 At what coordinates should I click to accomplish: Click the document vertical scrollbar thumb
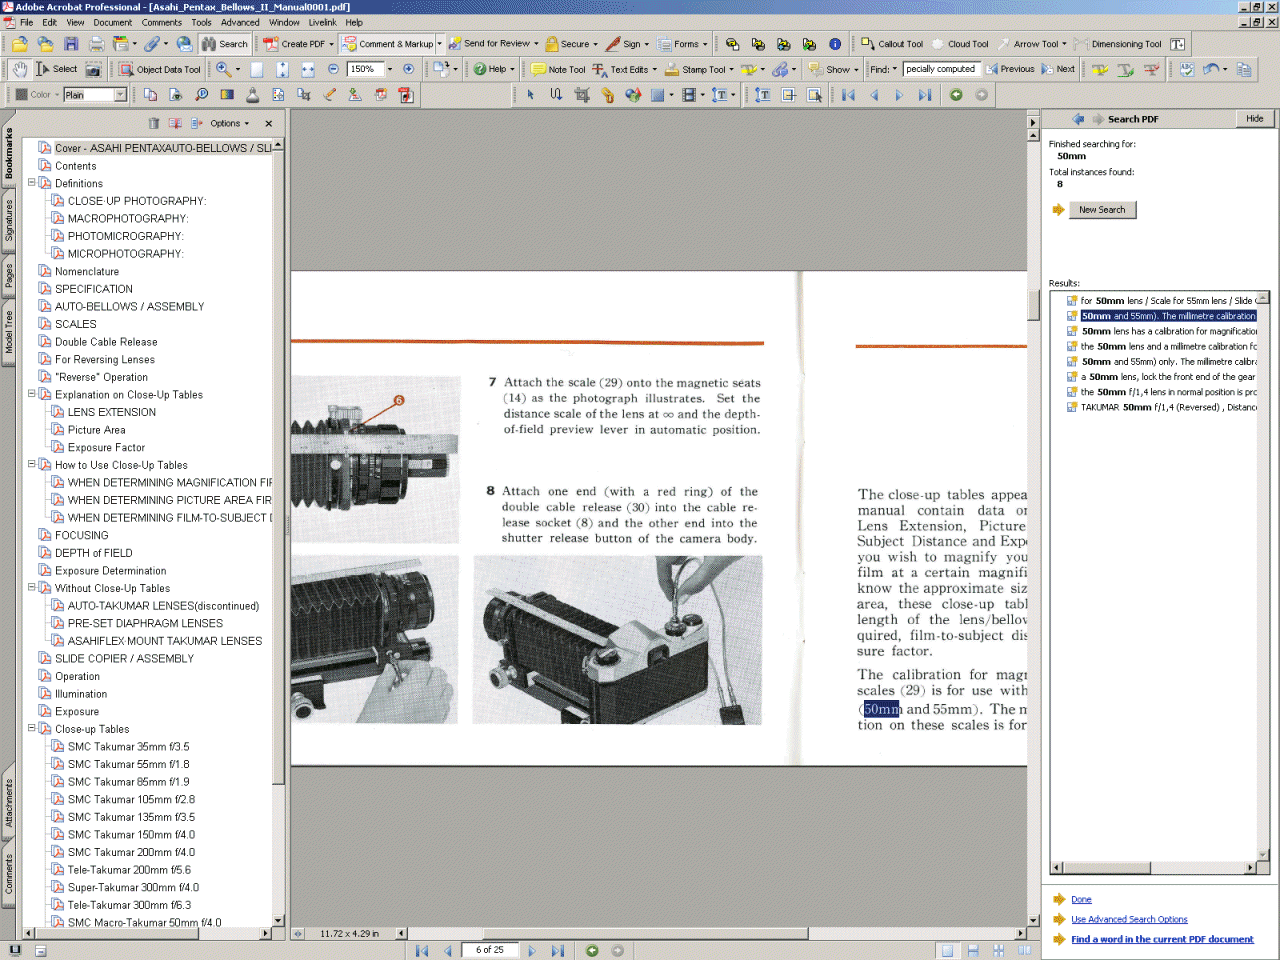coord(1033,305)
